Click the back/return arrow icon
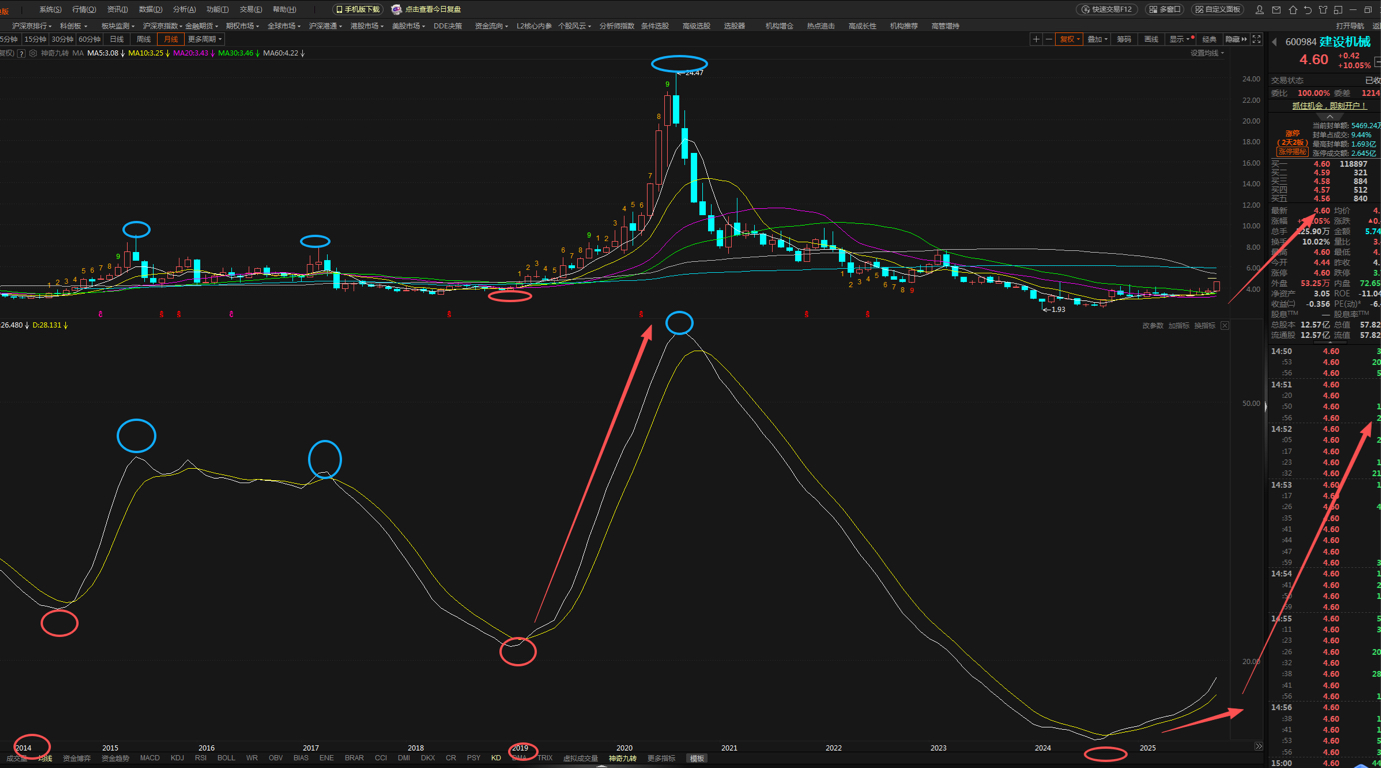 1308,10
